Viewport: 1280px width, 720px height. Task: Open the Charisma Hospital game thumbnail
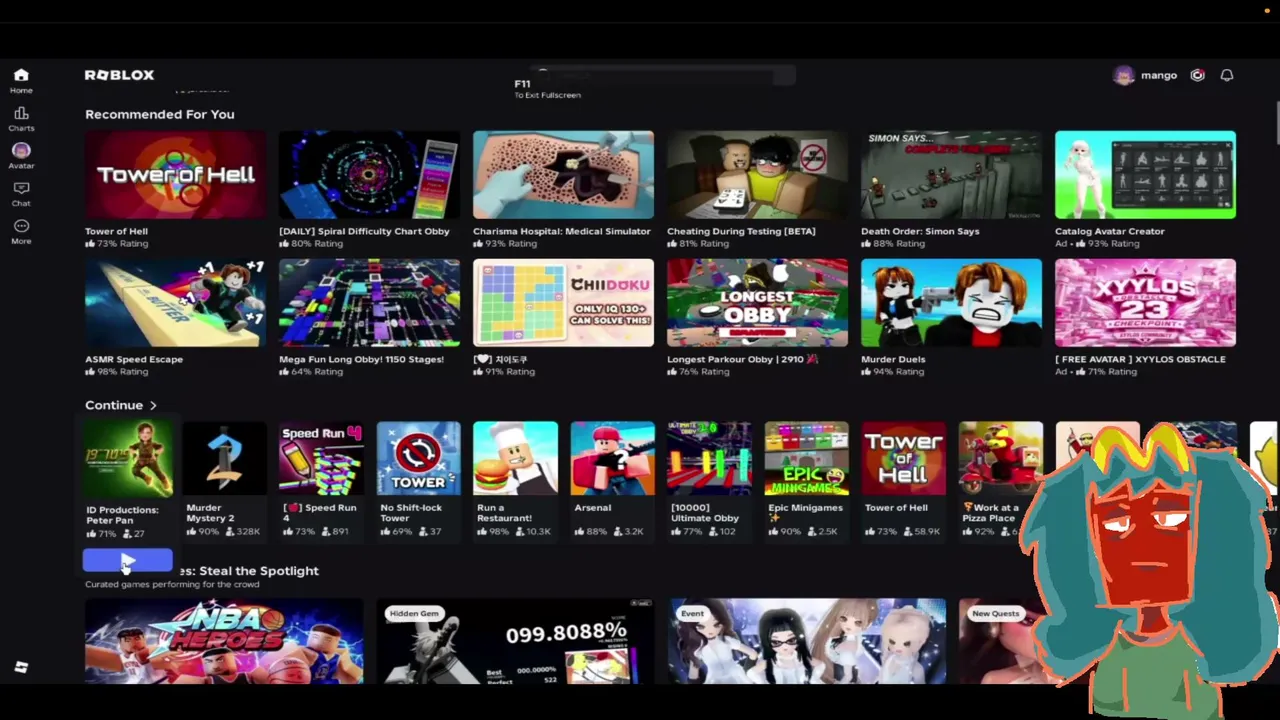pyautogui.click(x=563, y=175)
